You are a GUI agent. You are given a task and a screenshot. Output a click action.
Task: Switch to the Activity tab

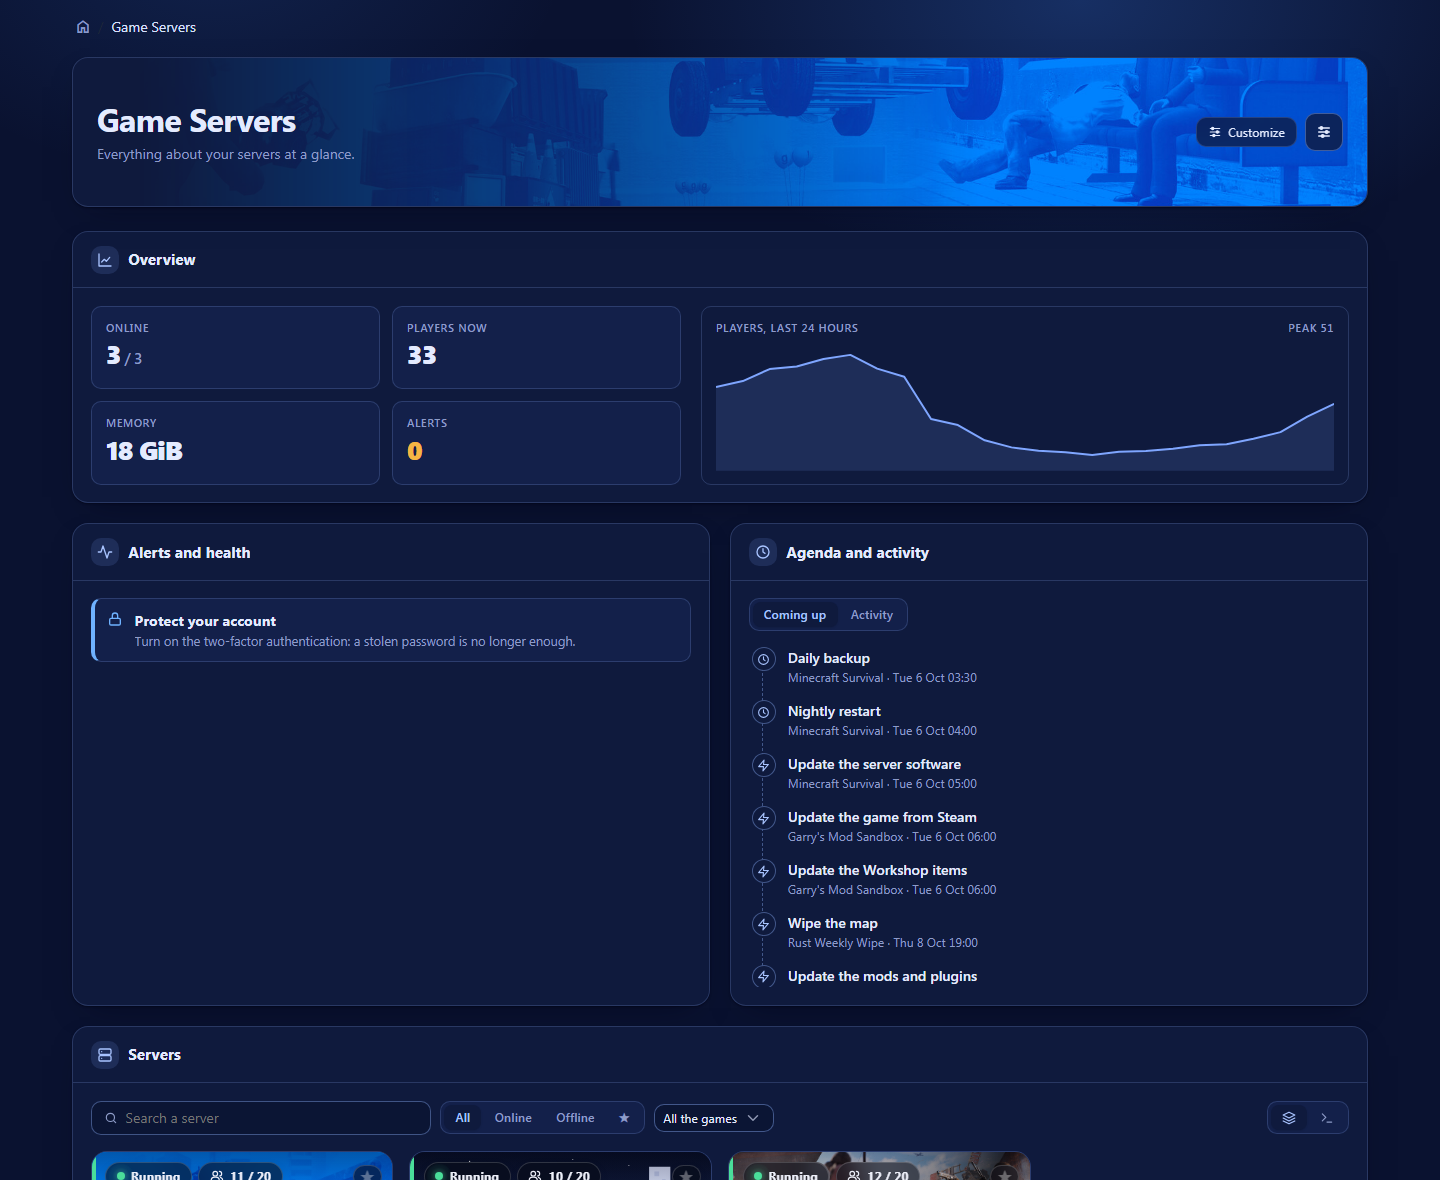click(872, 615)
